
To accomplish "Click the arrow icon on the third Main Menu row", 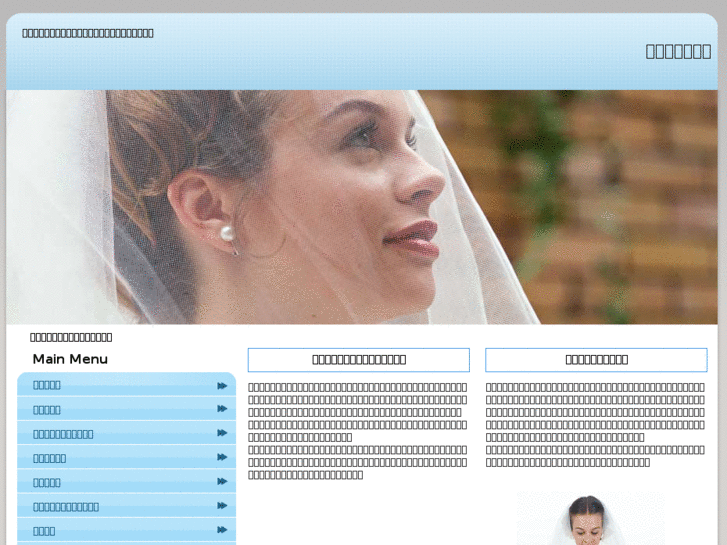I will tap(222, 433).
